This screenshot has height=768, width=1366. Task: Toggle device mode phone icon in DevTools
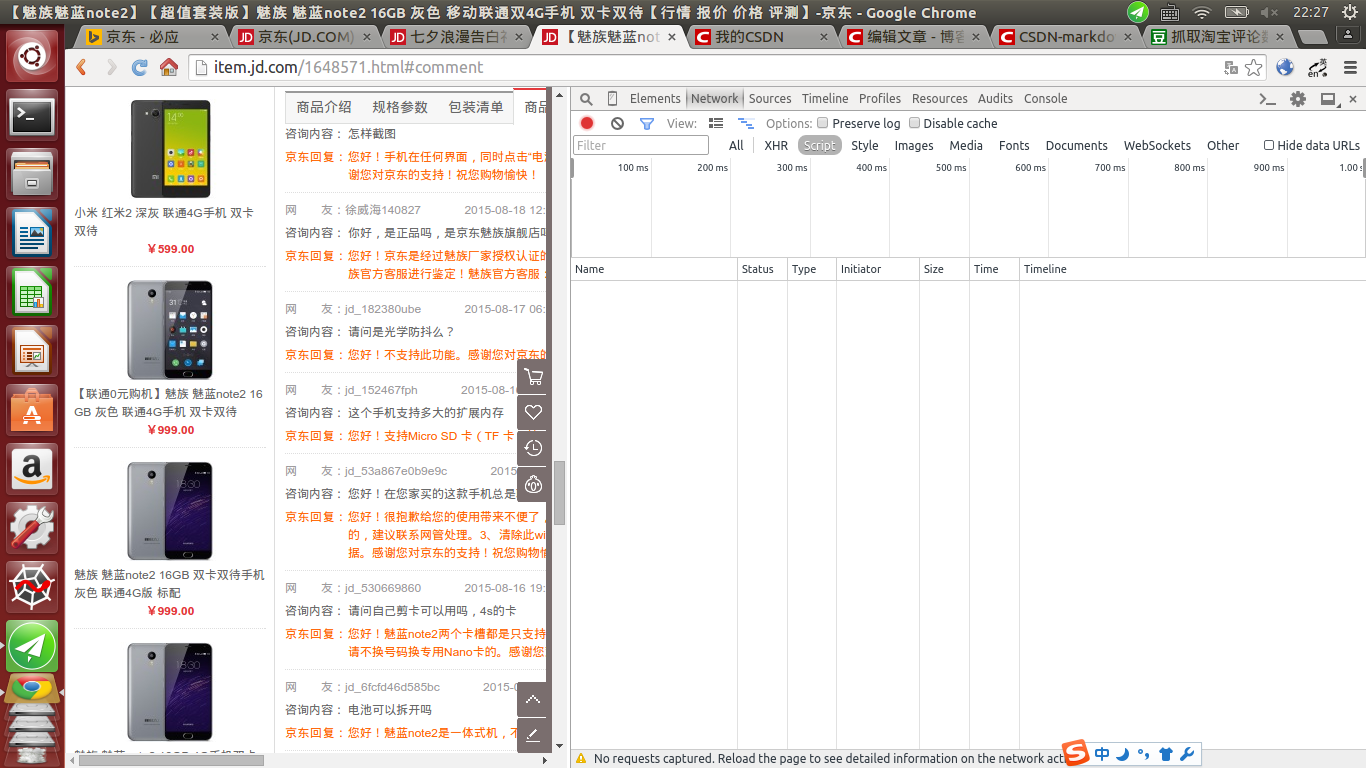pyautogui.click(x=612, y=99)
